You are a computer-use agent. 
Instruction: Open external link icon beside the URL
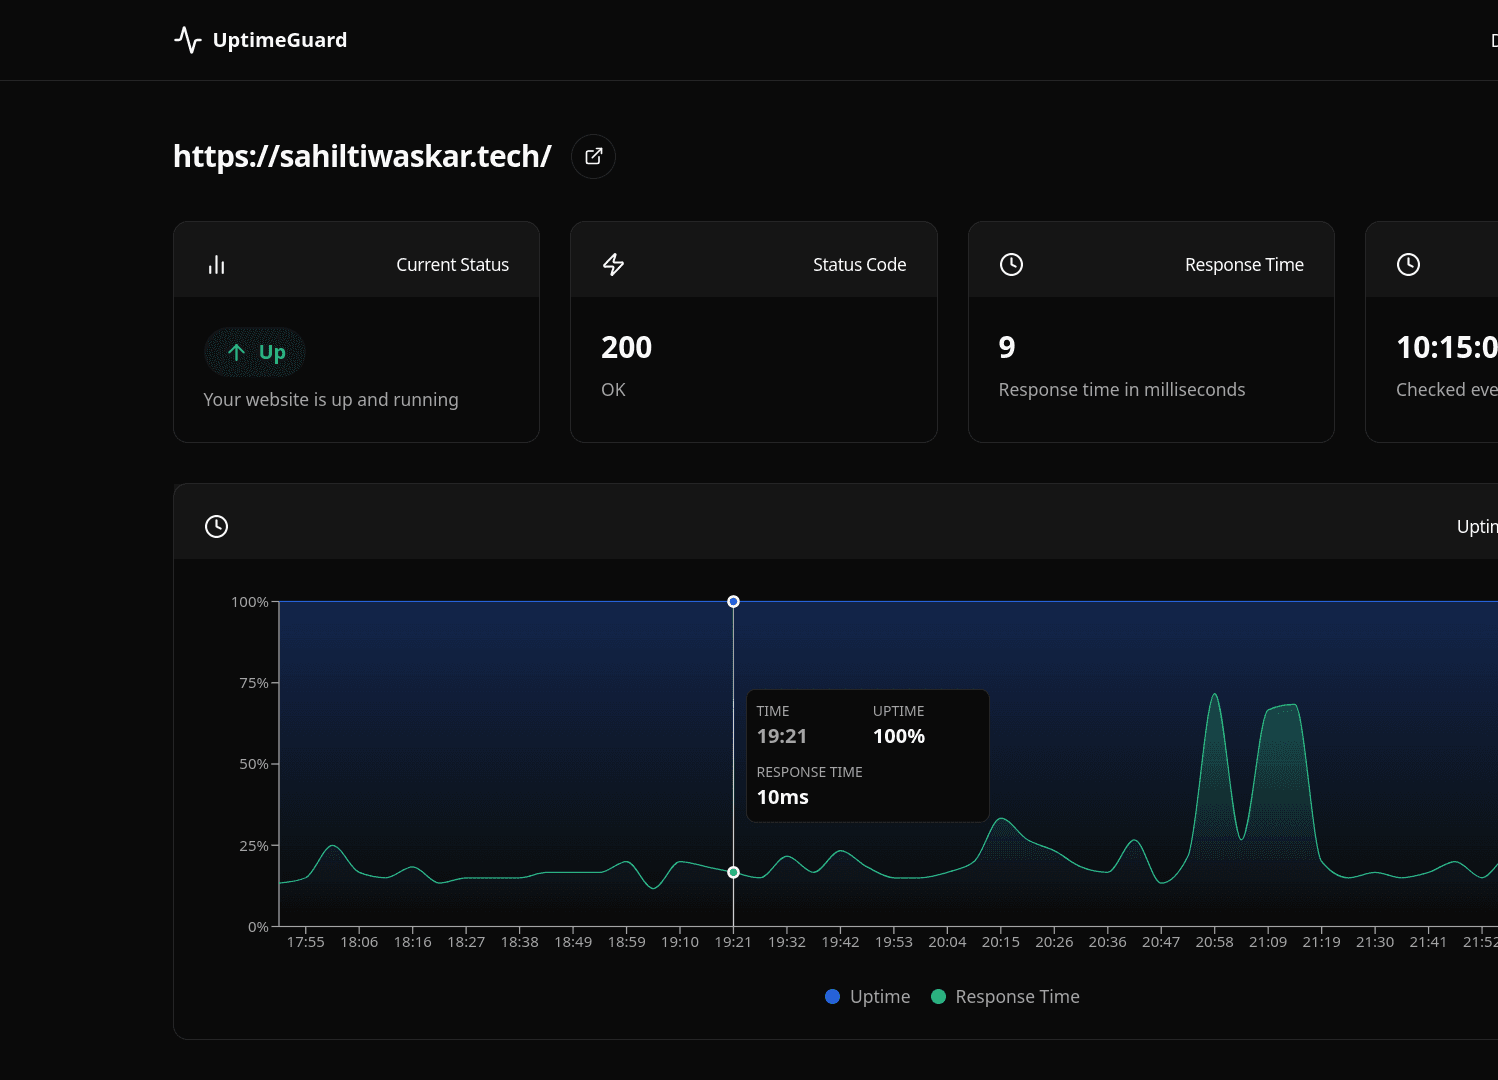[x=593, y=156]
